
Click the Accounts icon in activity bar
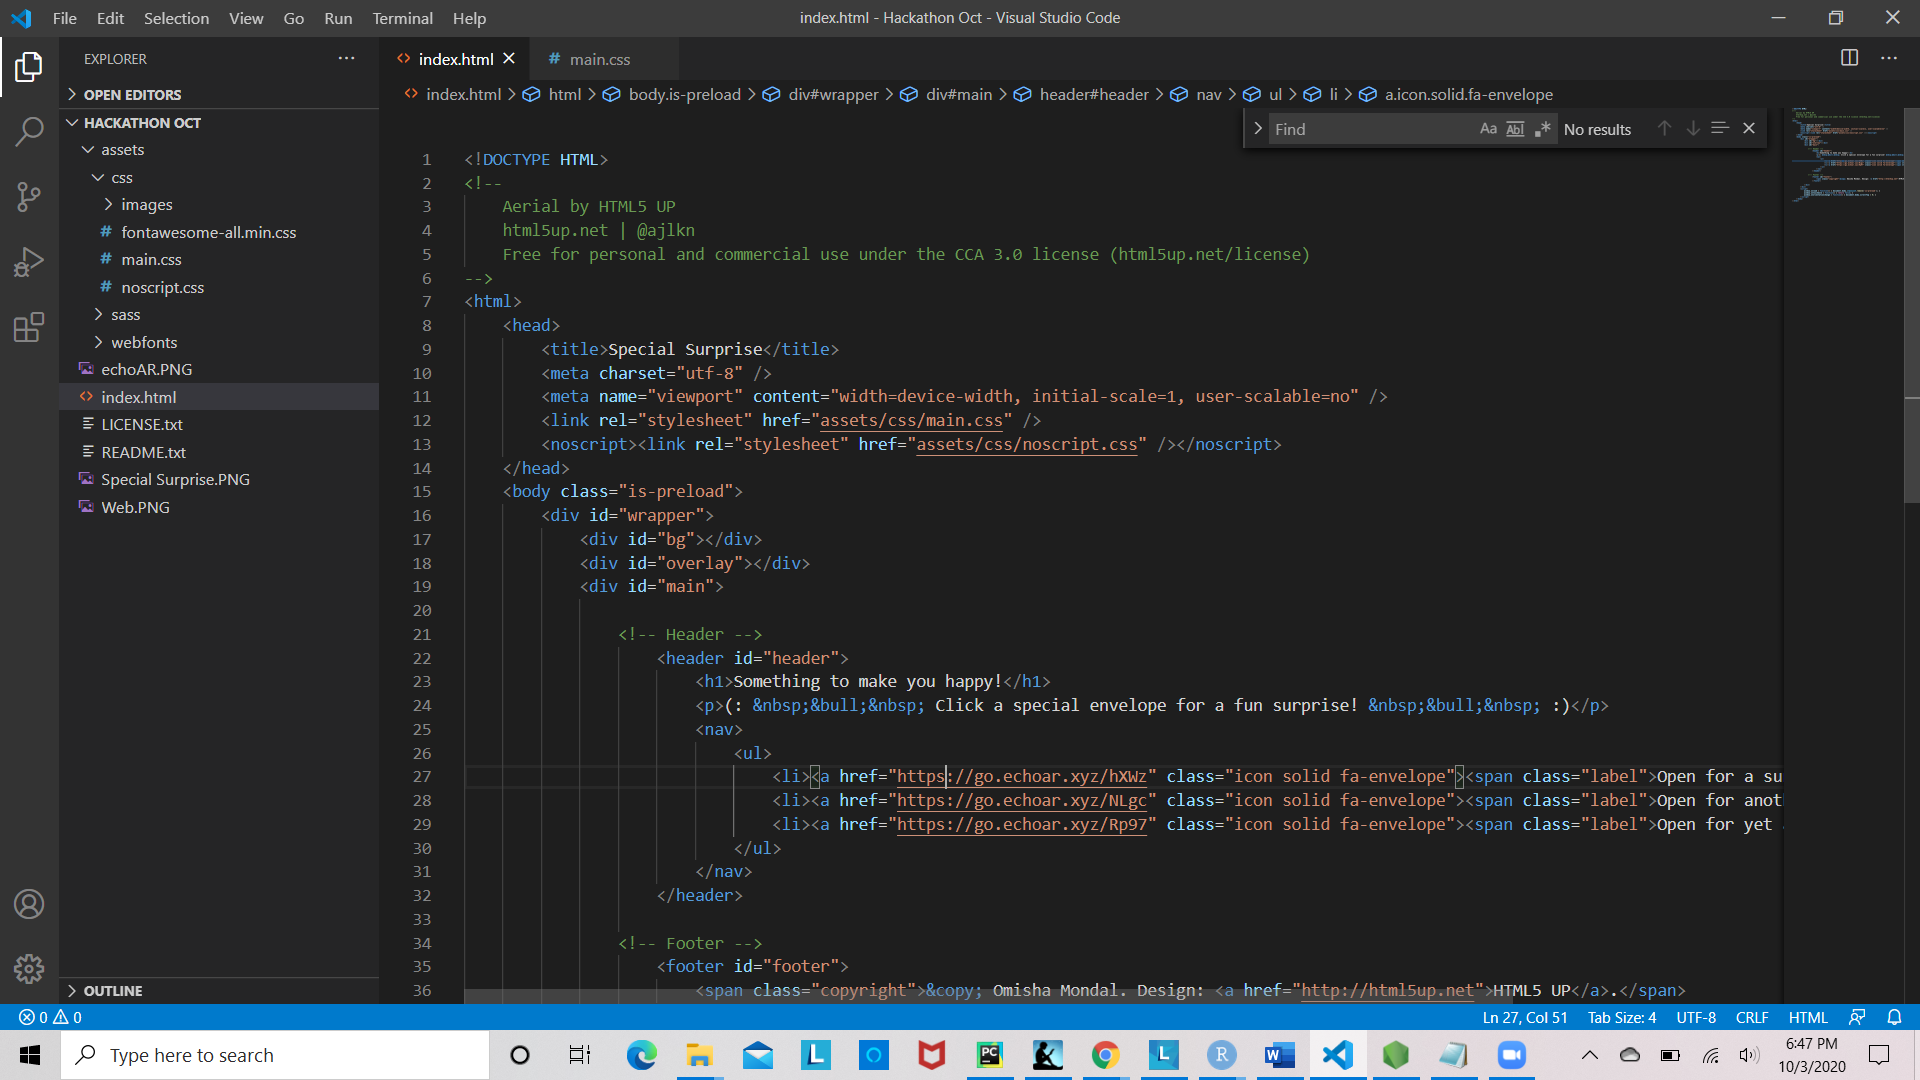coord(29,904)
